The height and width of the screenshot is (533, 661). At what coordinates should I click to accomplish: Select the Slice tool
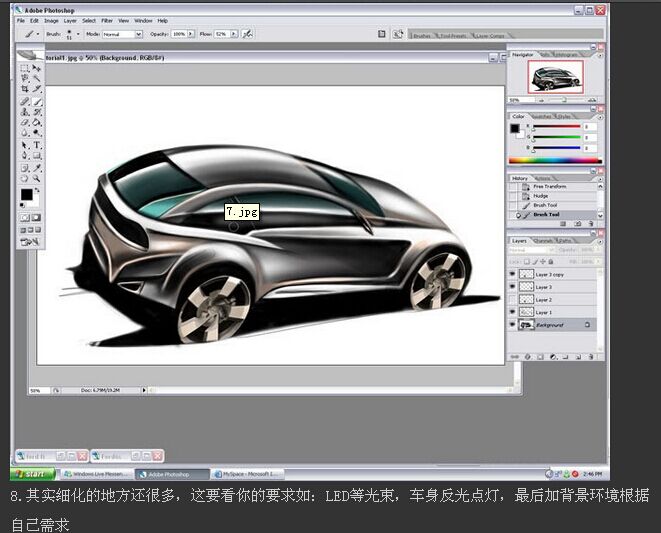click(37, 89)
